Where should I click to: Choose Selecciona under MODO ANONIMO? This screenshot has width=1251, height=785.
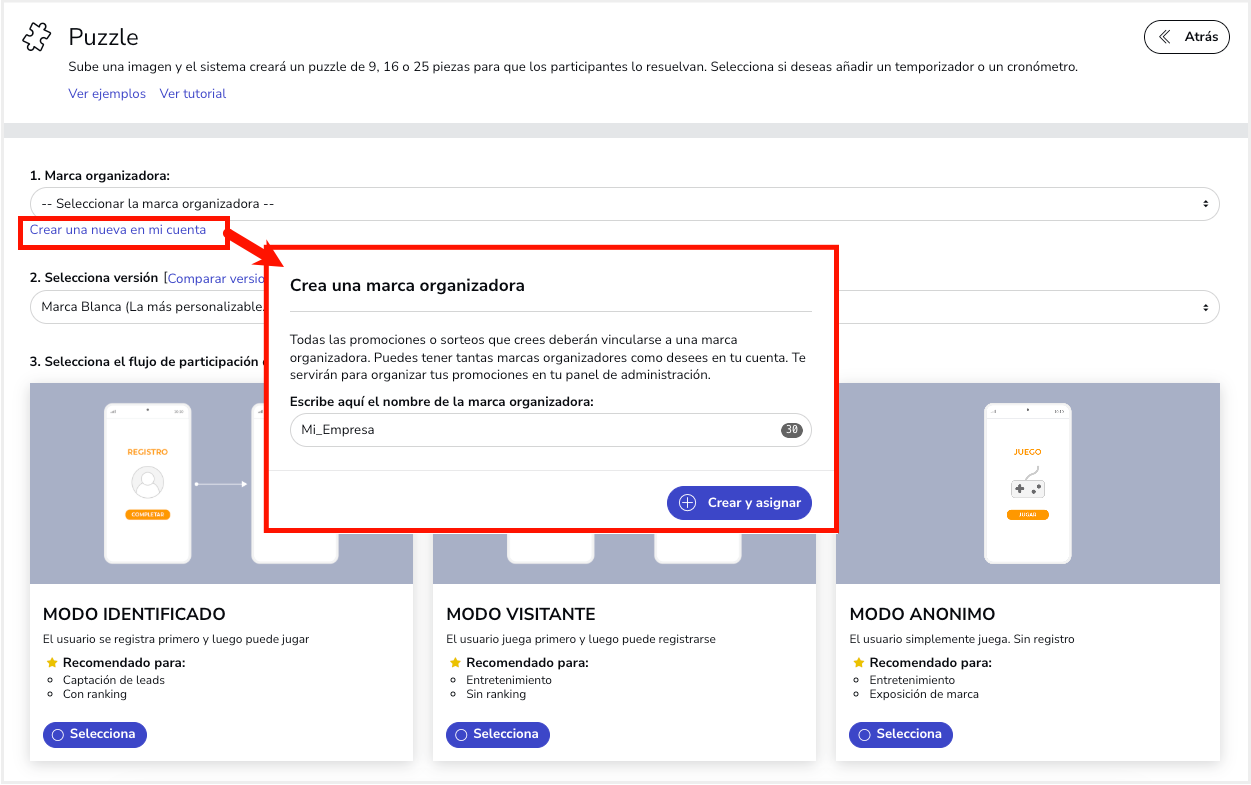(901, 734)
